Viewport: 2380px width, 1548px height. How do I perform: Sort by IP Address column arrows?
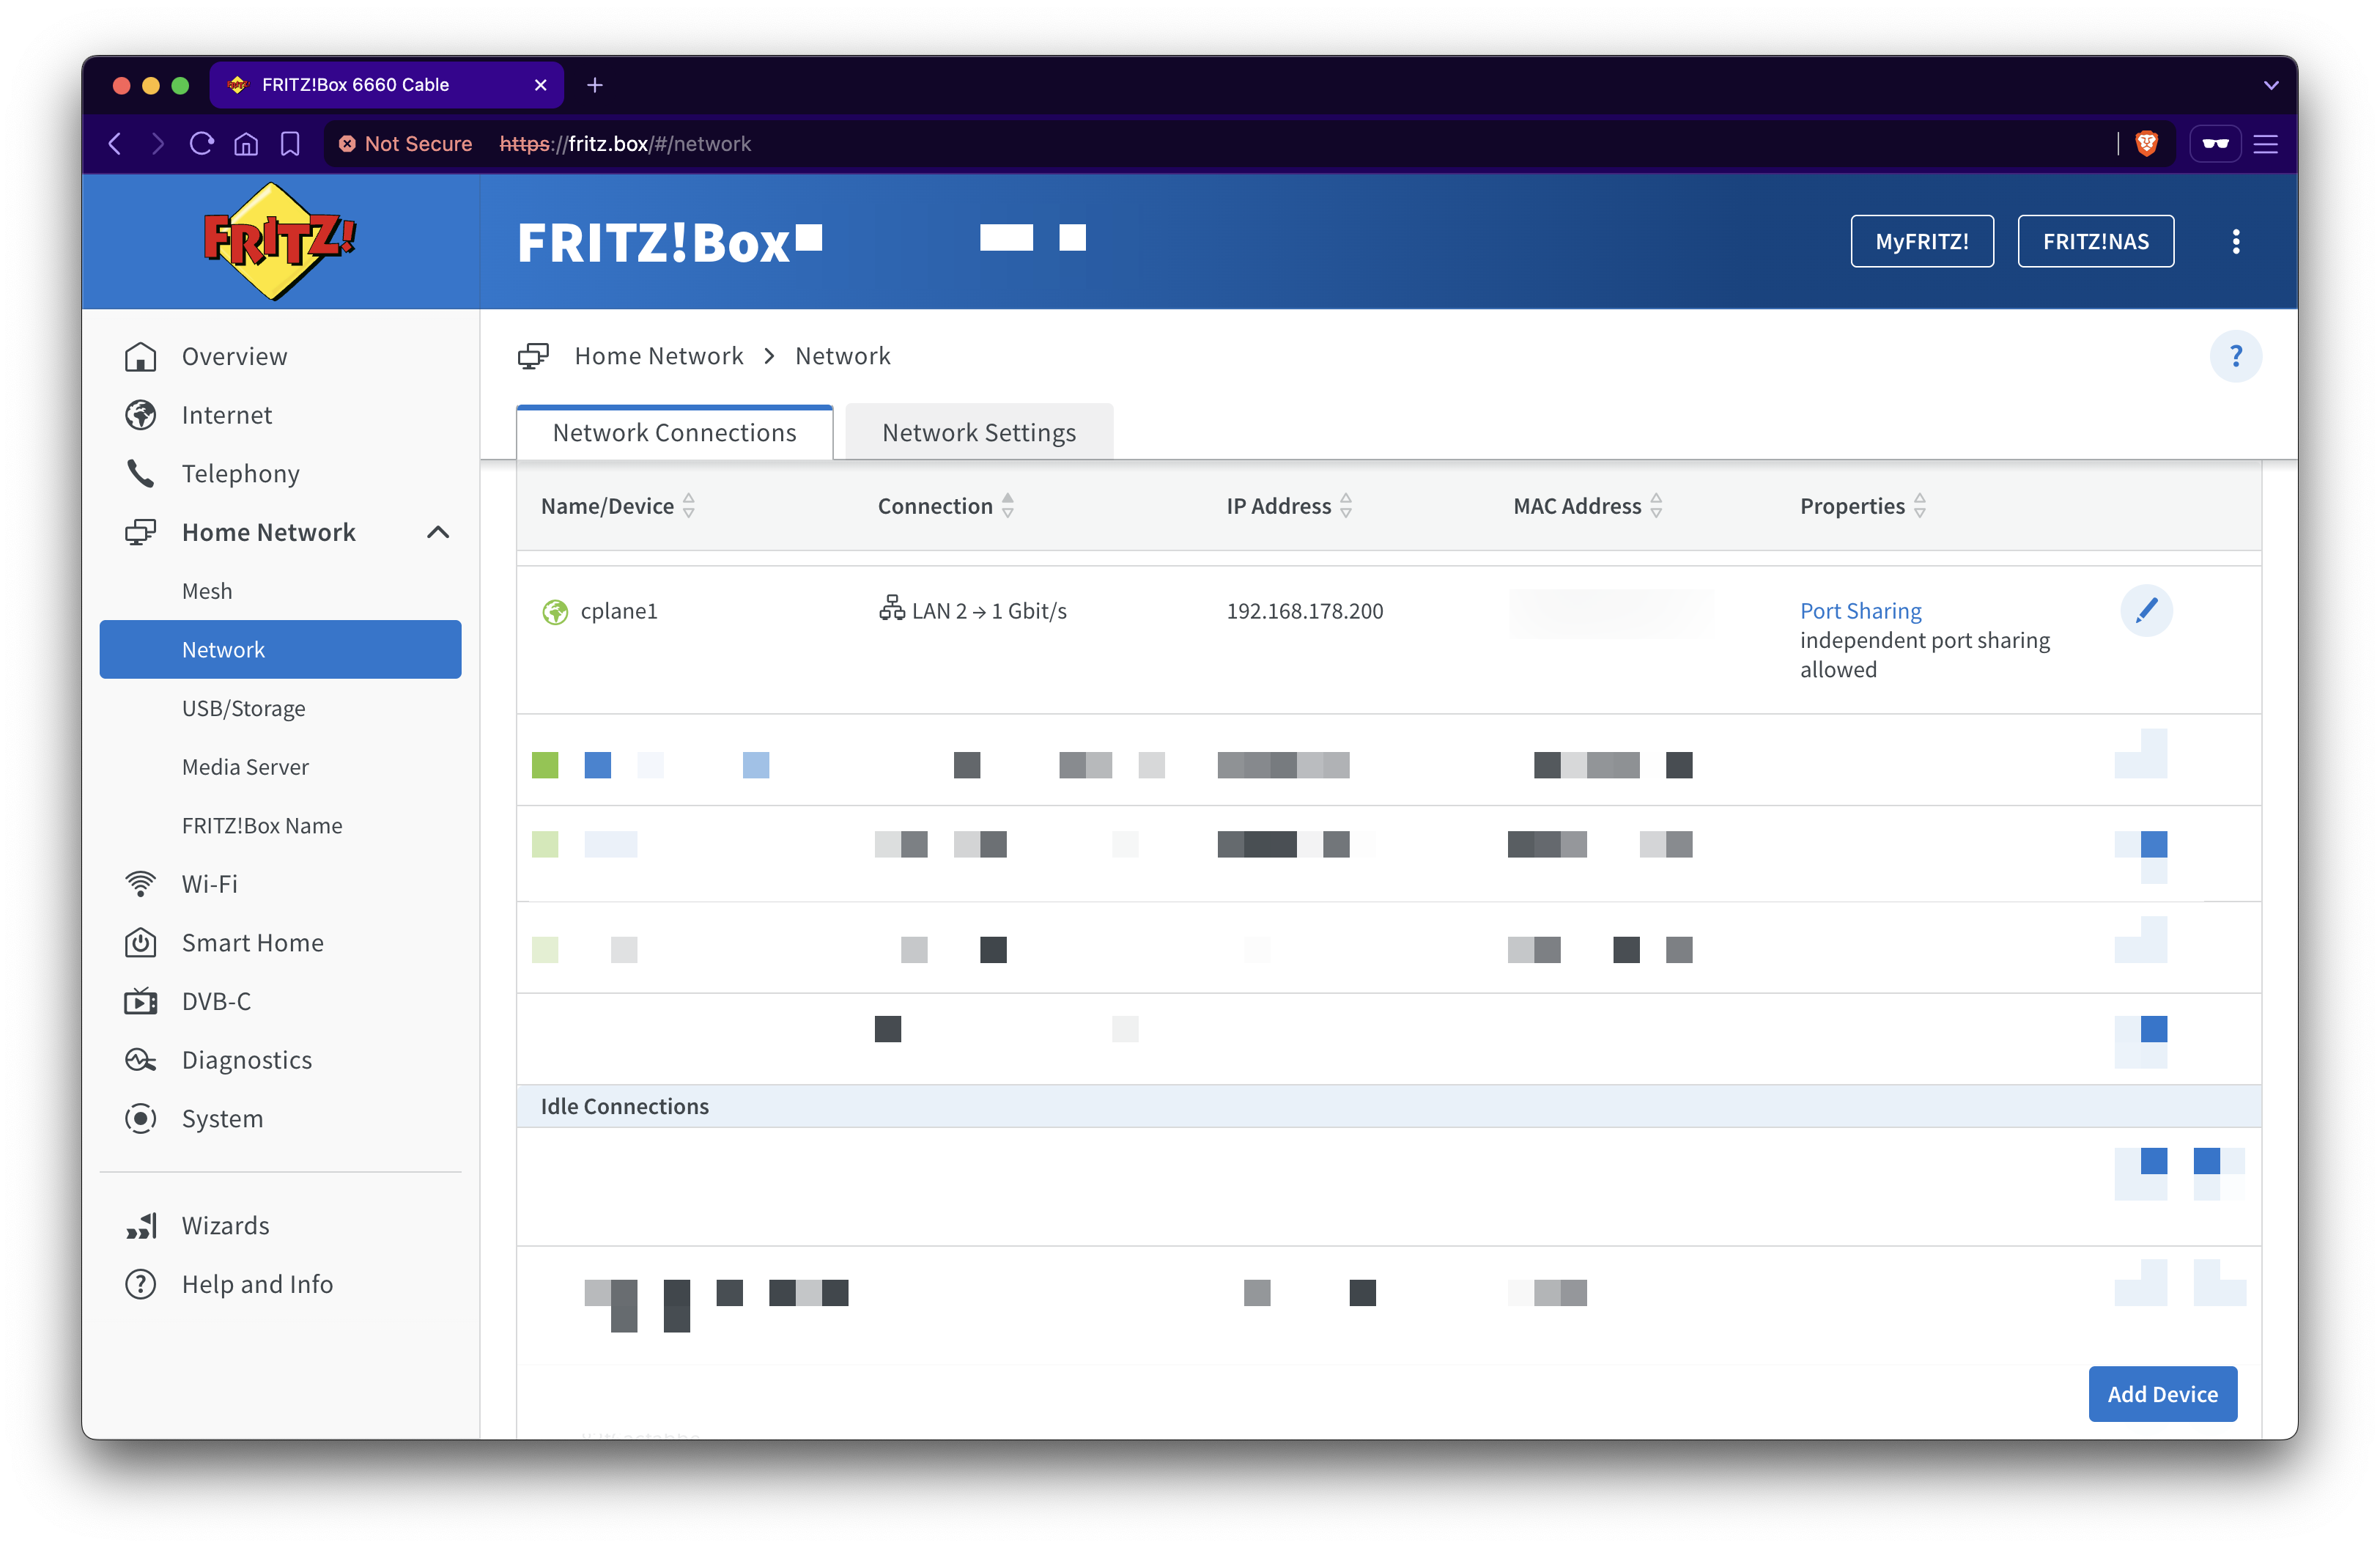pyautogui.click(x=1346, y=505)
